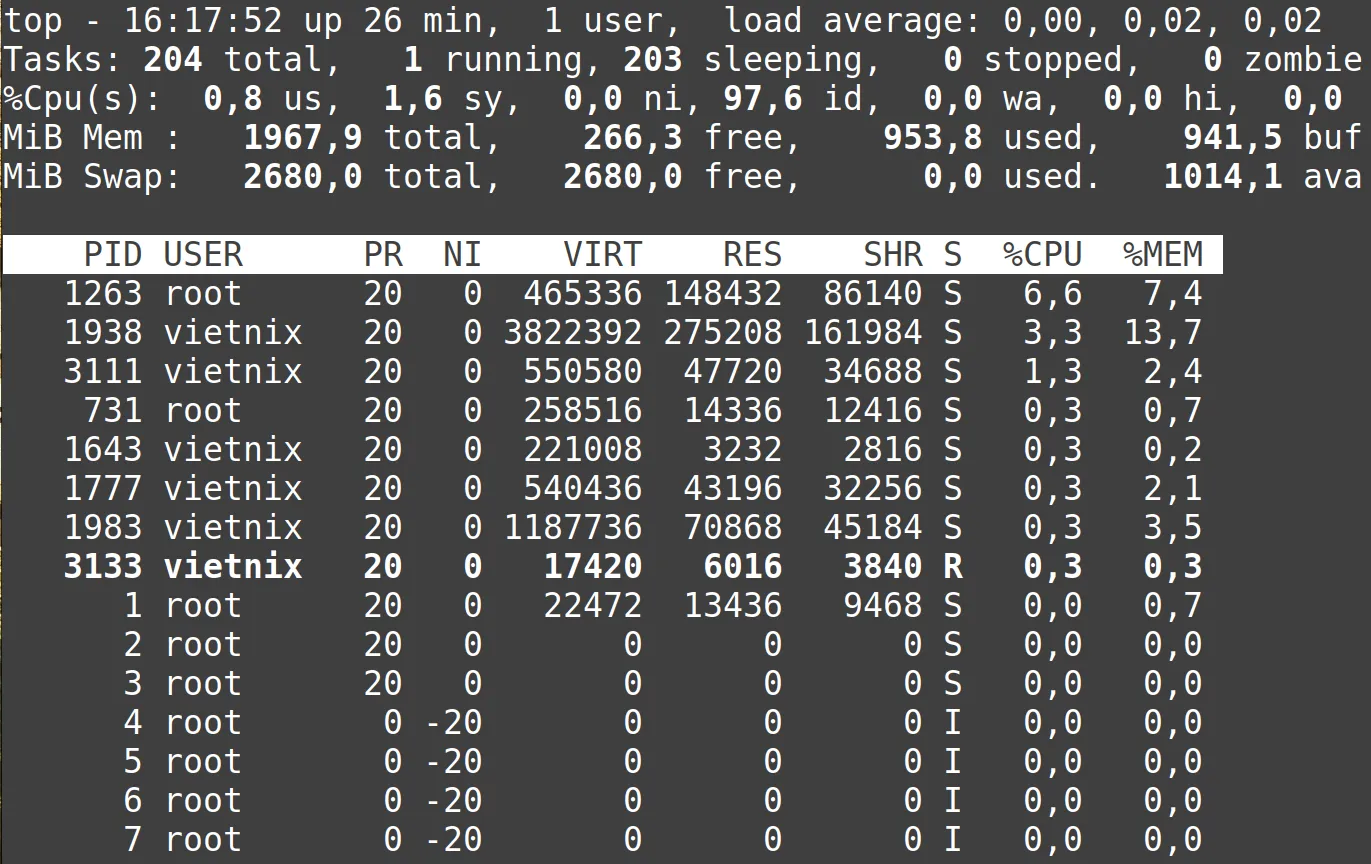Click the %MEM column header
The width and height of the screenshot is (1371, 864).
(1162, 255)
